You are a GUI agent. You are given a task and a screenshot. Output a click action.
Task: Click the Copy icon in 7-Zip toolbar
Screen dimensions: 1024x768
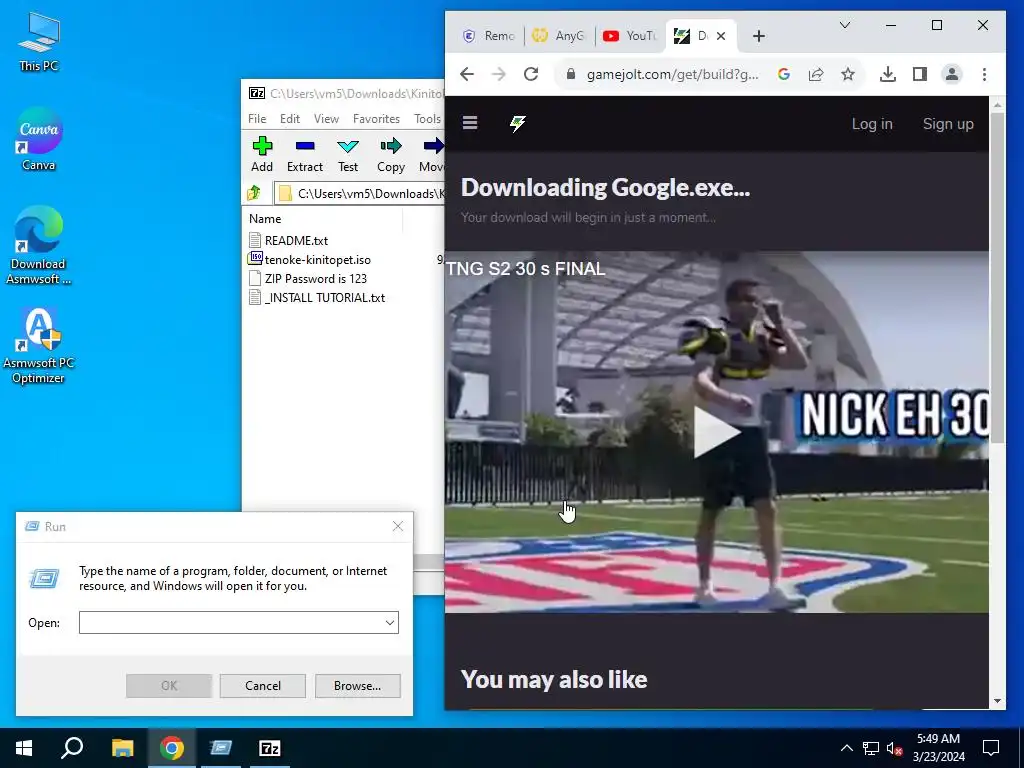[x=391, y=154]
